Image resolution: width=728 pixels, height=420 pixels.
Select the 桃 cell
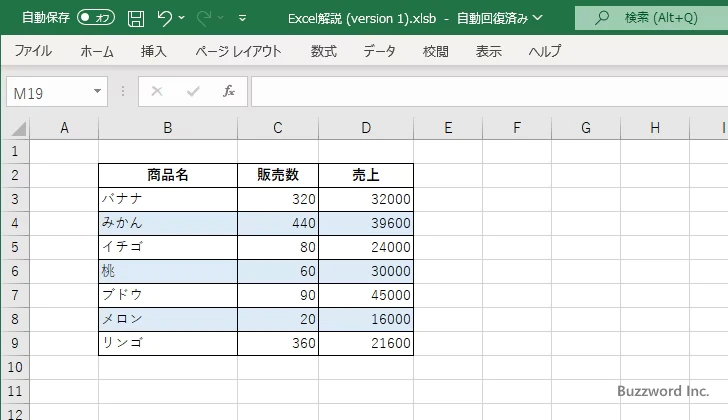[x=168, y=271]
